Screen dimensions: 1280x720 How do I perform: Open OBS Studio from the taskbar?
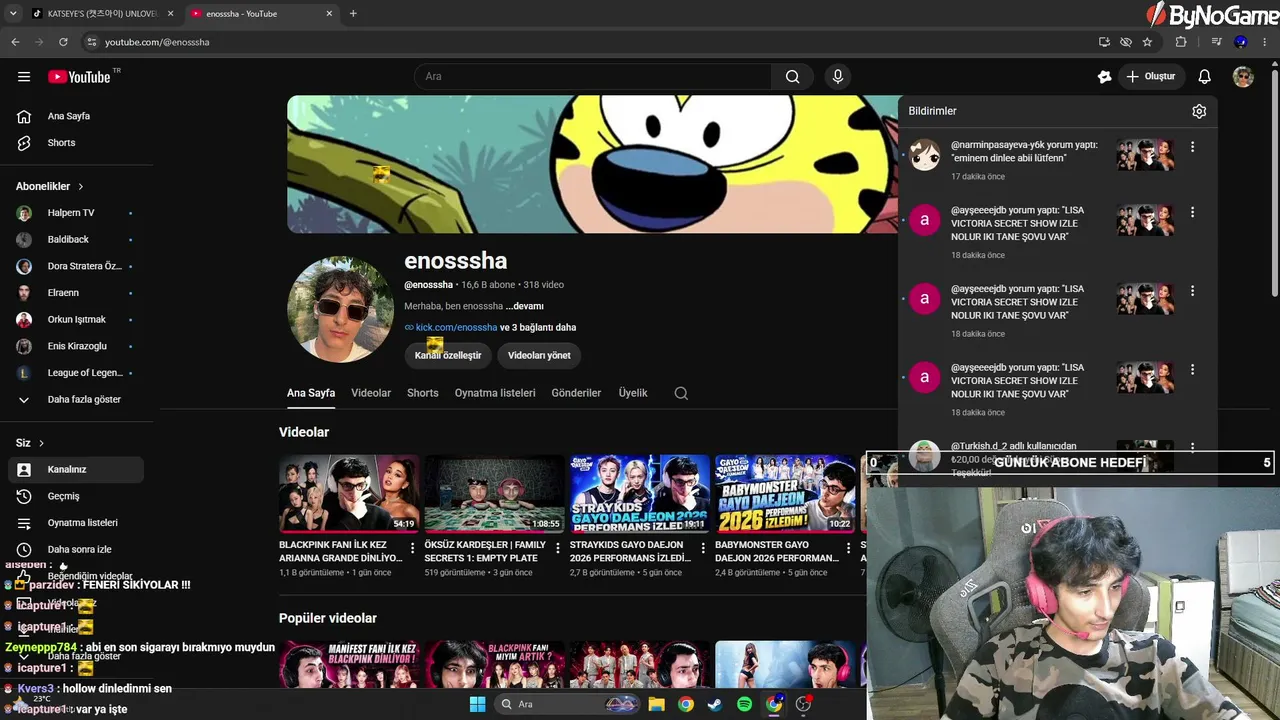803,704
